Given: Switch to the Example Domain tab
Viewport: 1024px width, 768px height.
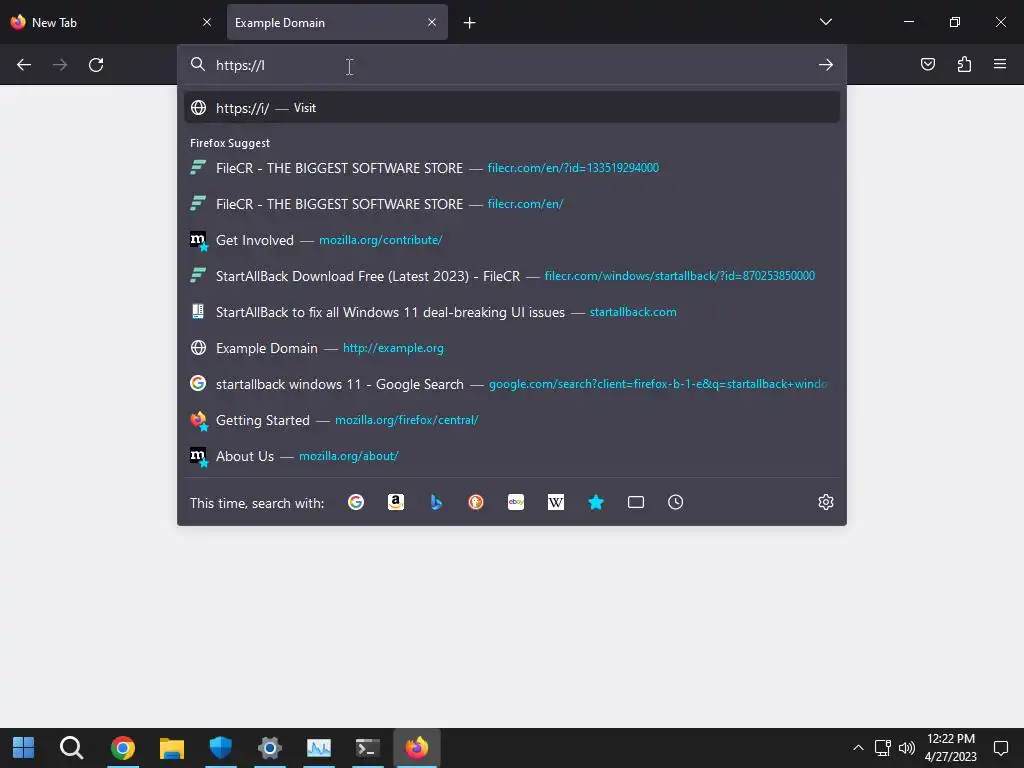Looking at the screenshot, I should coord(337,22).
